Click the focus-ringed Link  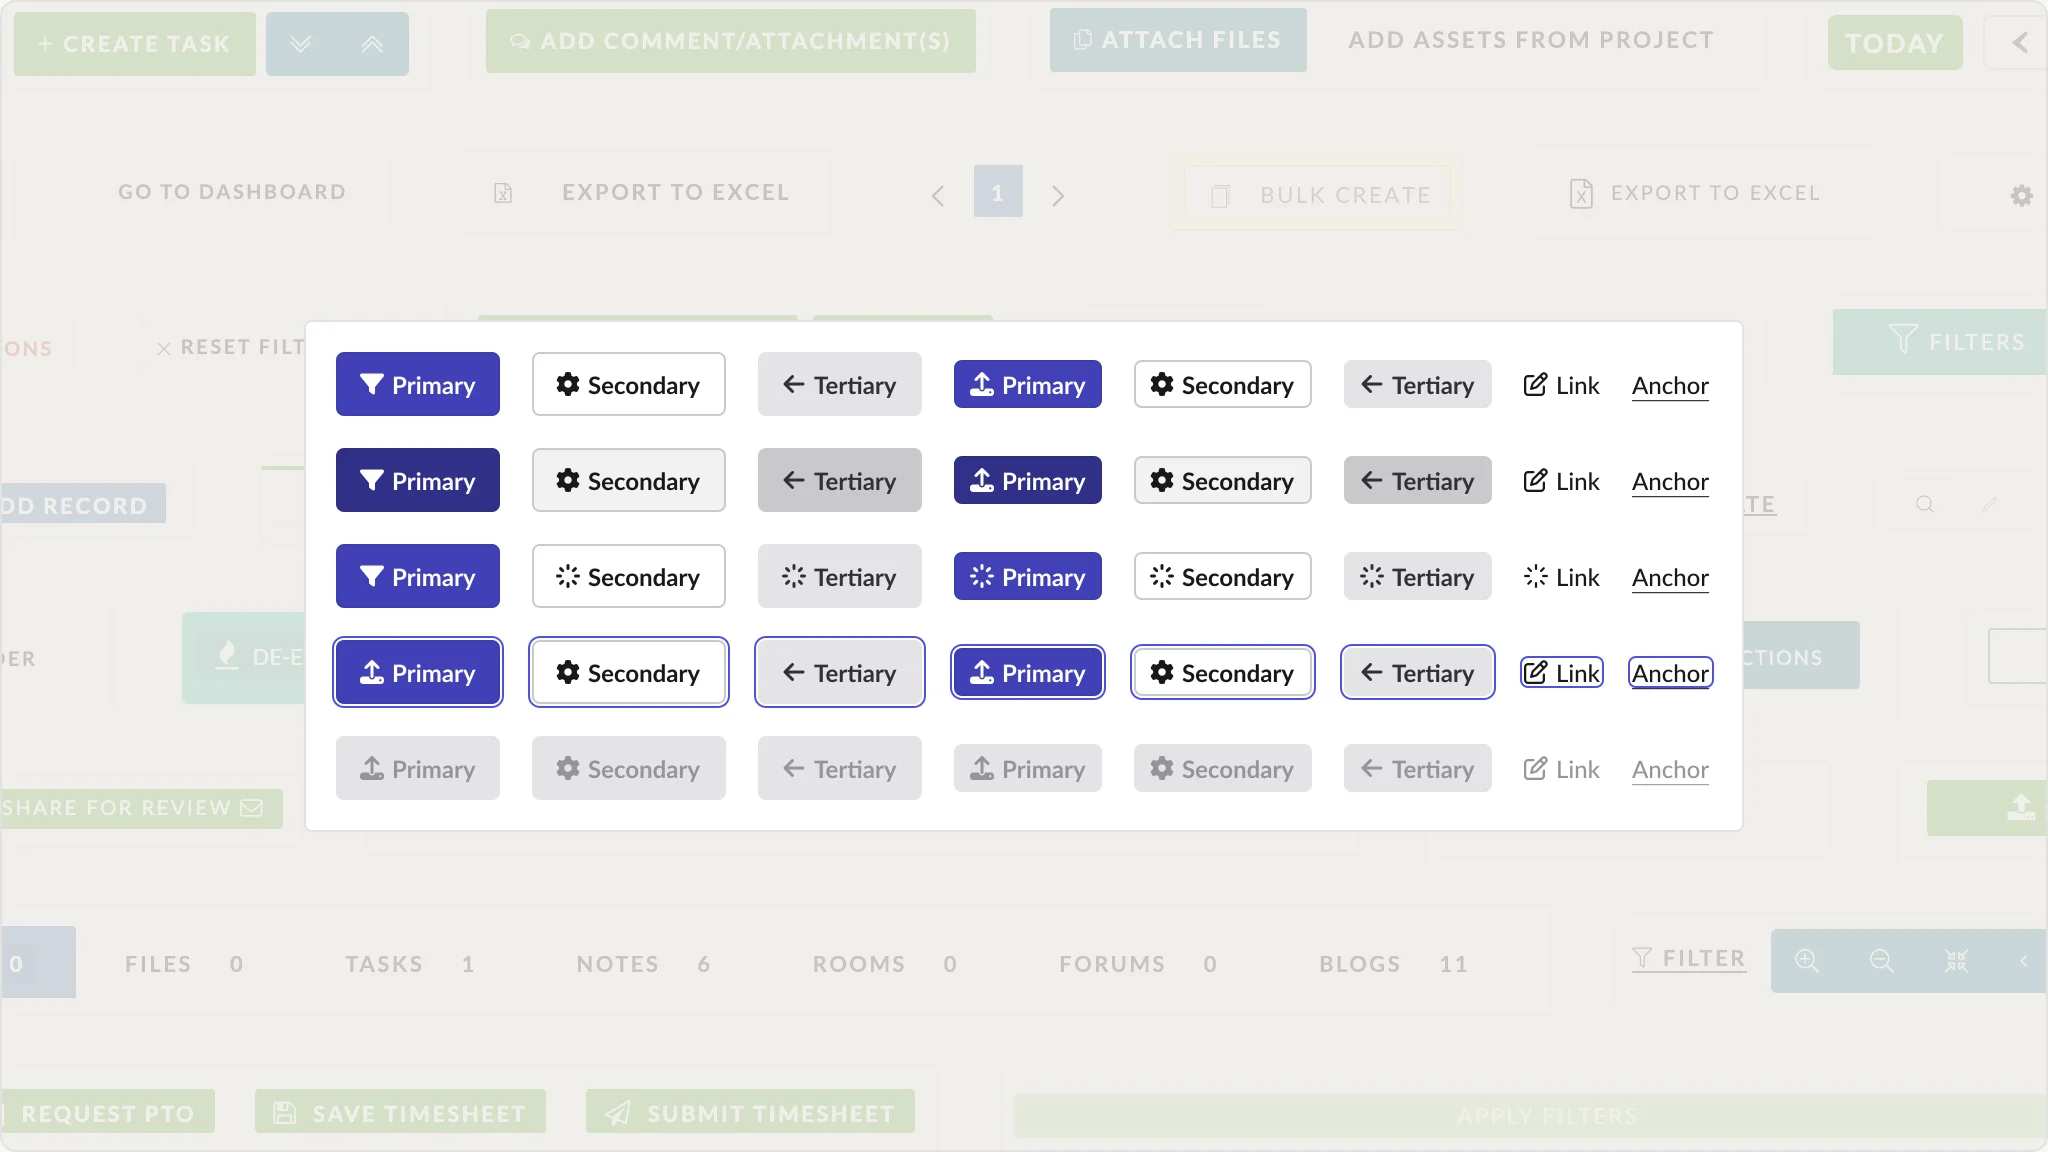tap(1562, 673)
